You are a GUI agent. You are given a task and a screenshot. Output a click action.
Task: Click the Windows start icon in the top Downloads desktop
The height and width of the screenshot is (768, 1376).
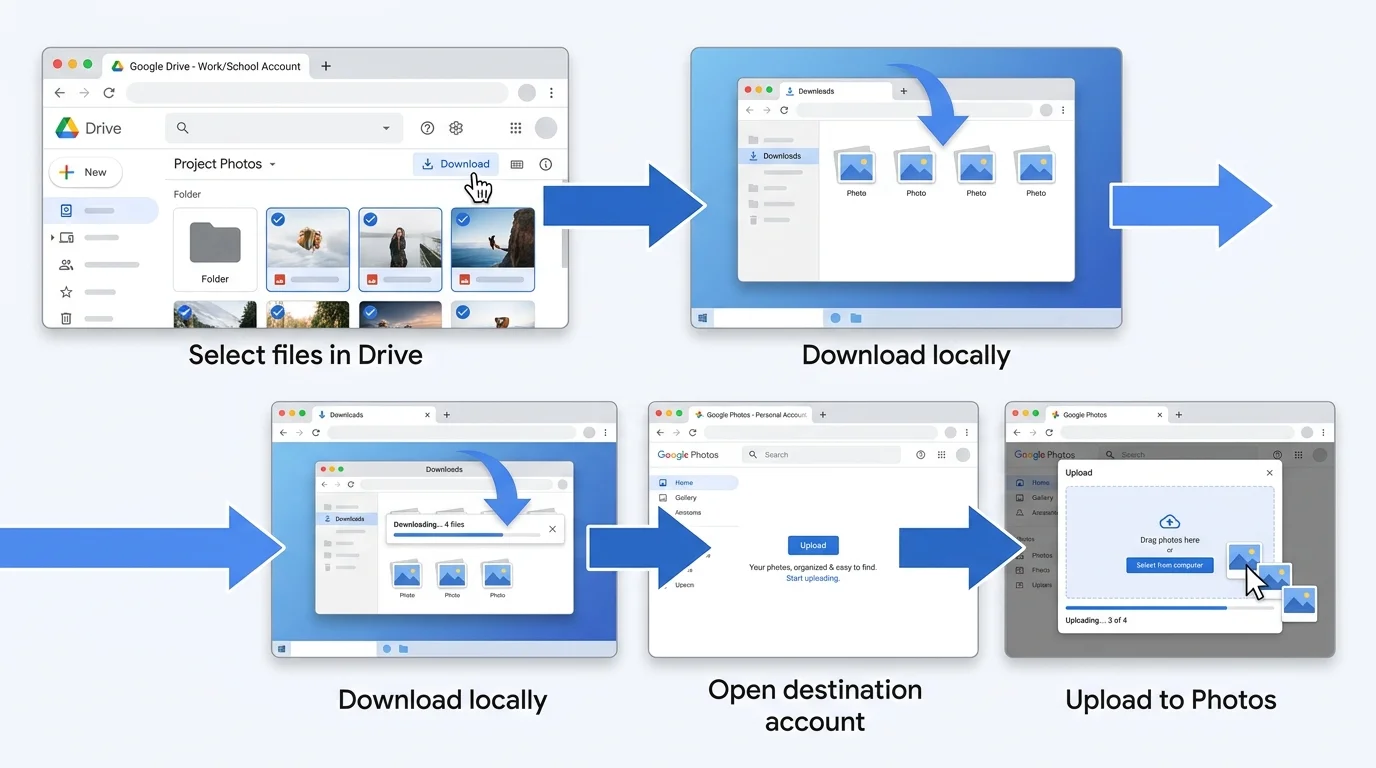pos(703,318)
